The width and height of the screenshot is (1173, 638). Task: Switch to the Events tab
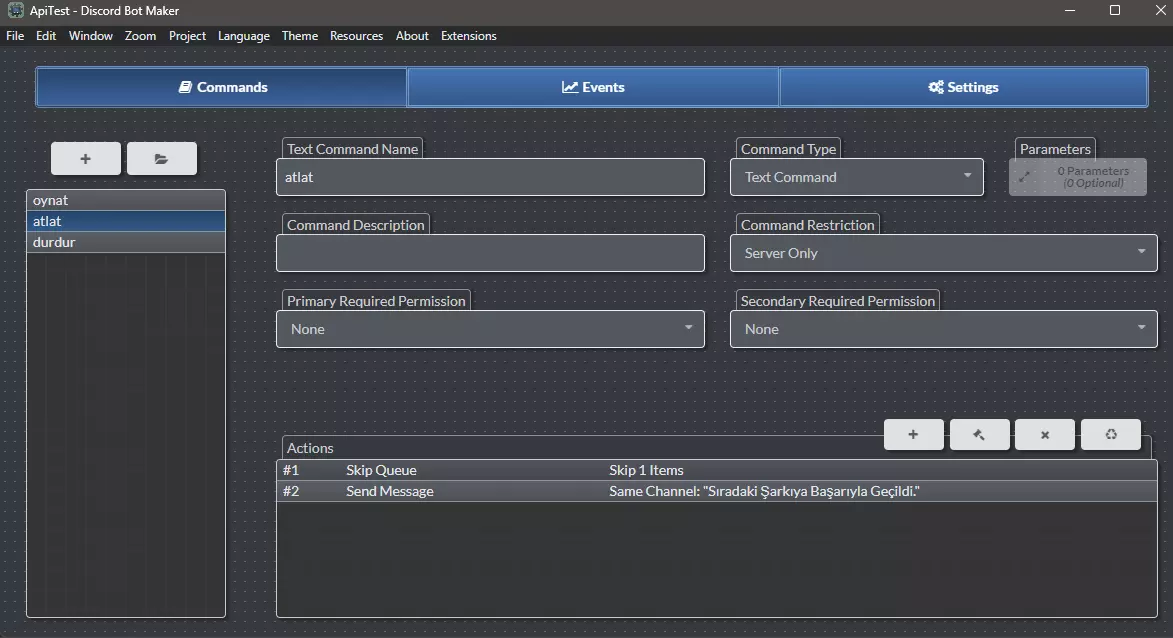click(593, 87)
